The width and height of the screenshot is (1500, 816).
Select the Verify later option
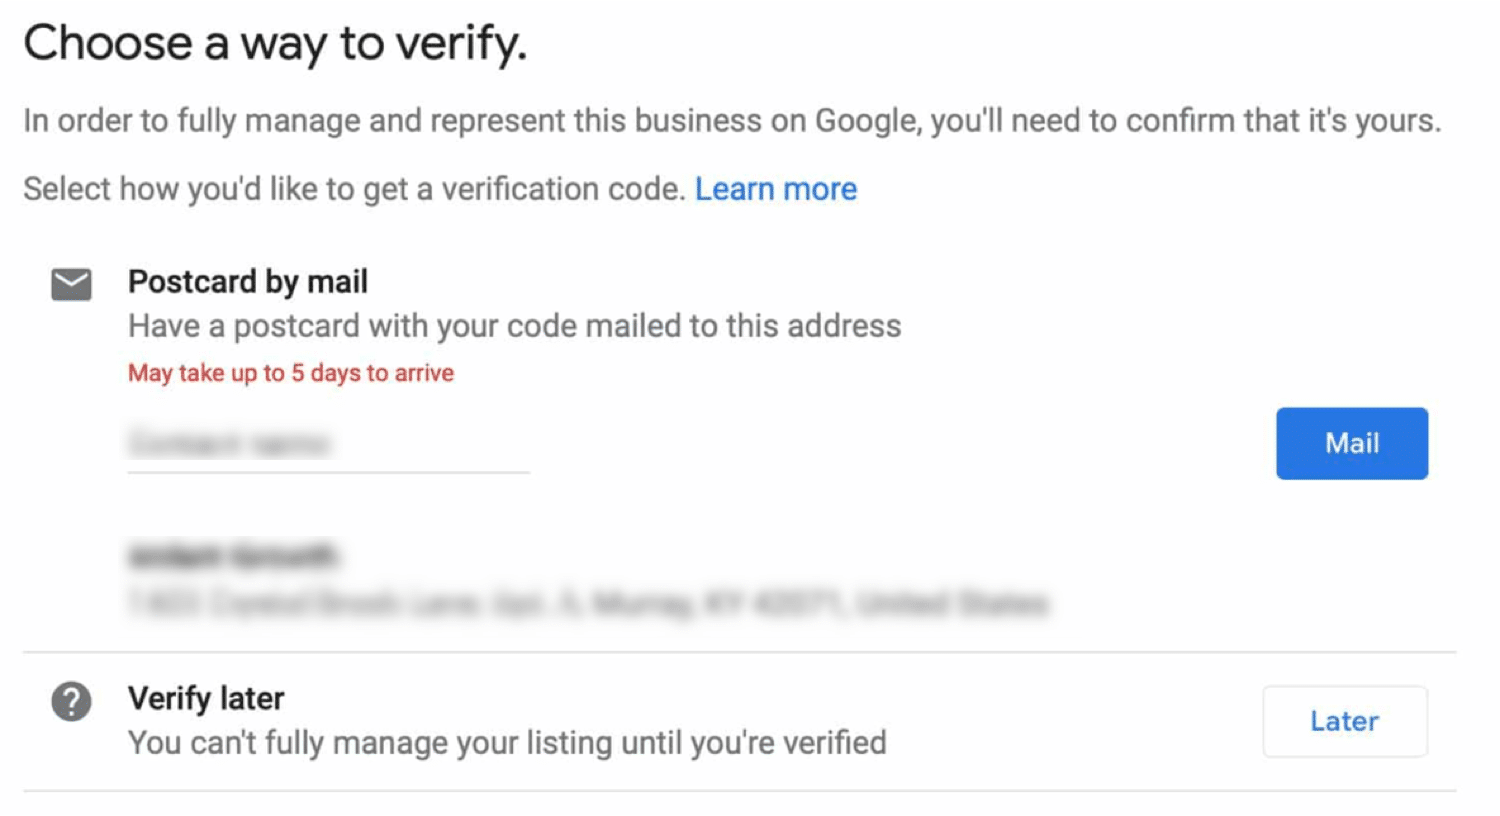click(205, 698)
